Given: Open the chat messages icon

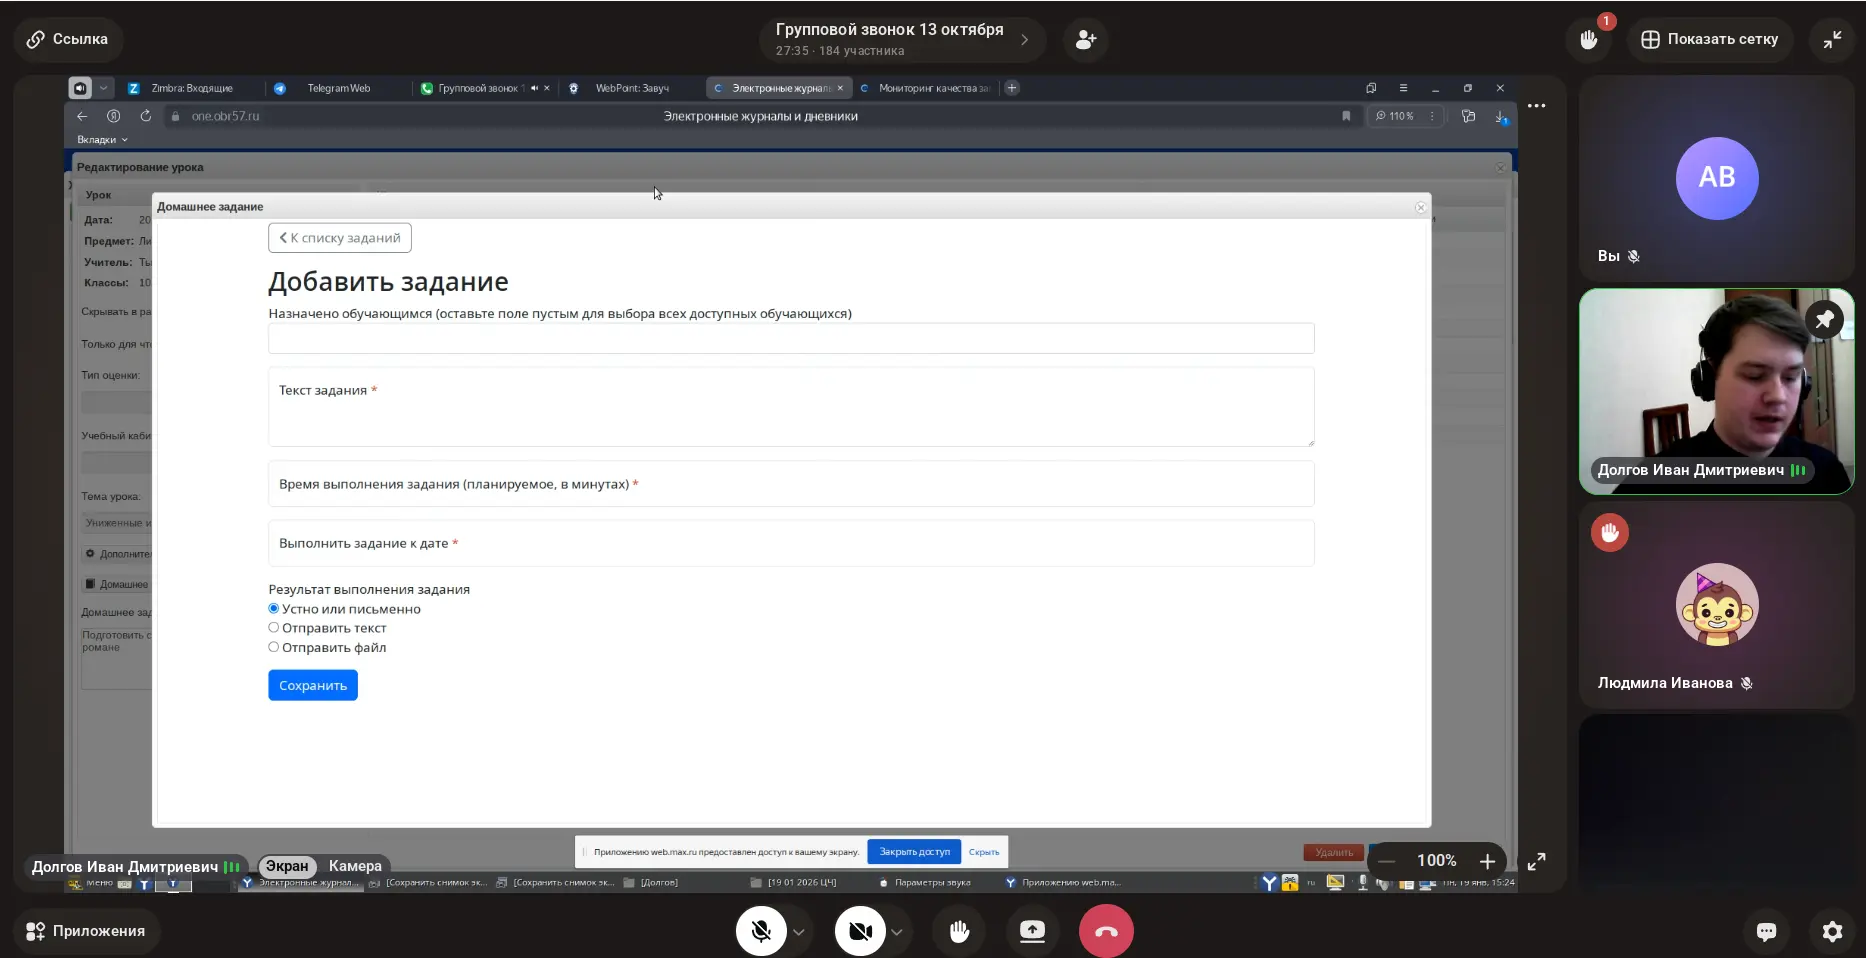Looking at the screenshot, I should point(1766,931).
